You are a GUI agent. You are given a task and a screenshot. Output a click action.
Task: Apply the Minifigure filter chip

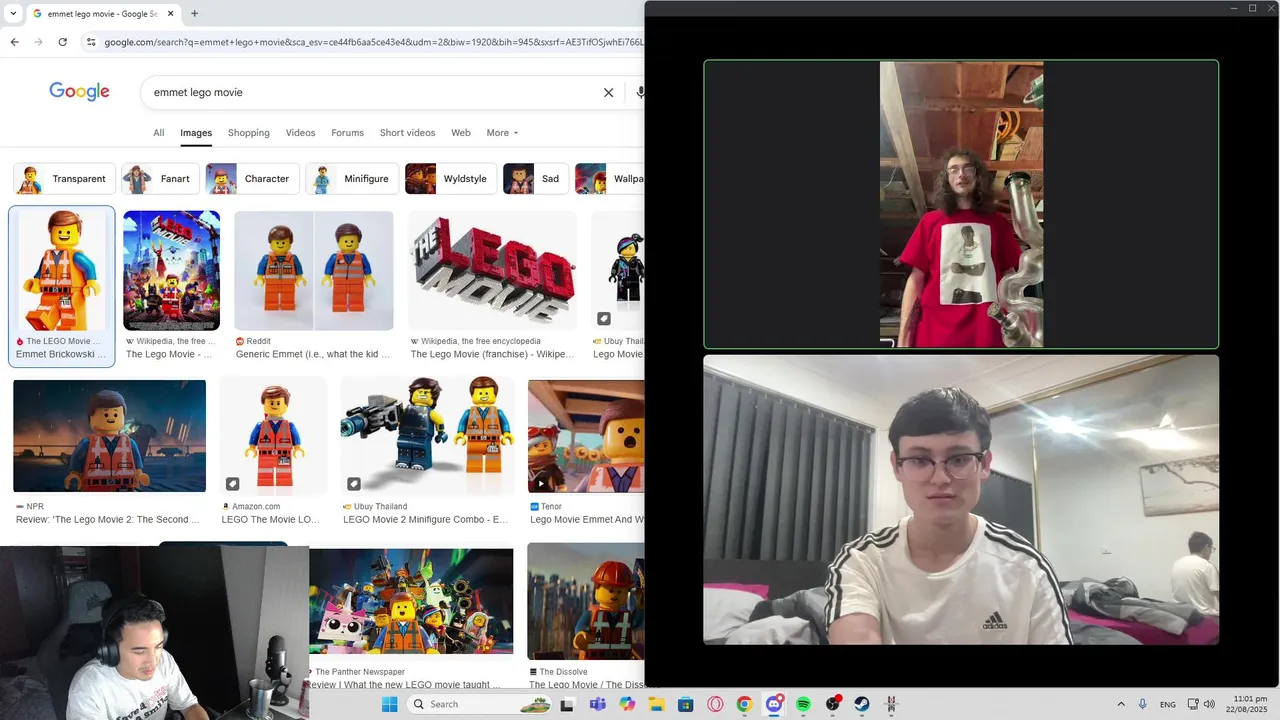(352, 179)
